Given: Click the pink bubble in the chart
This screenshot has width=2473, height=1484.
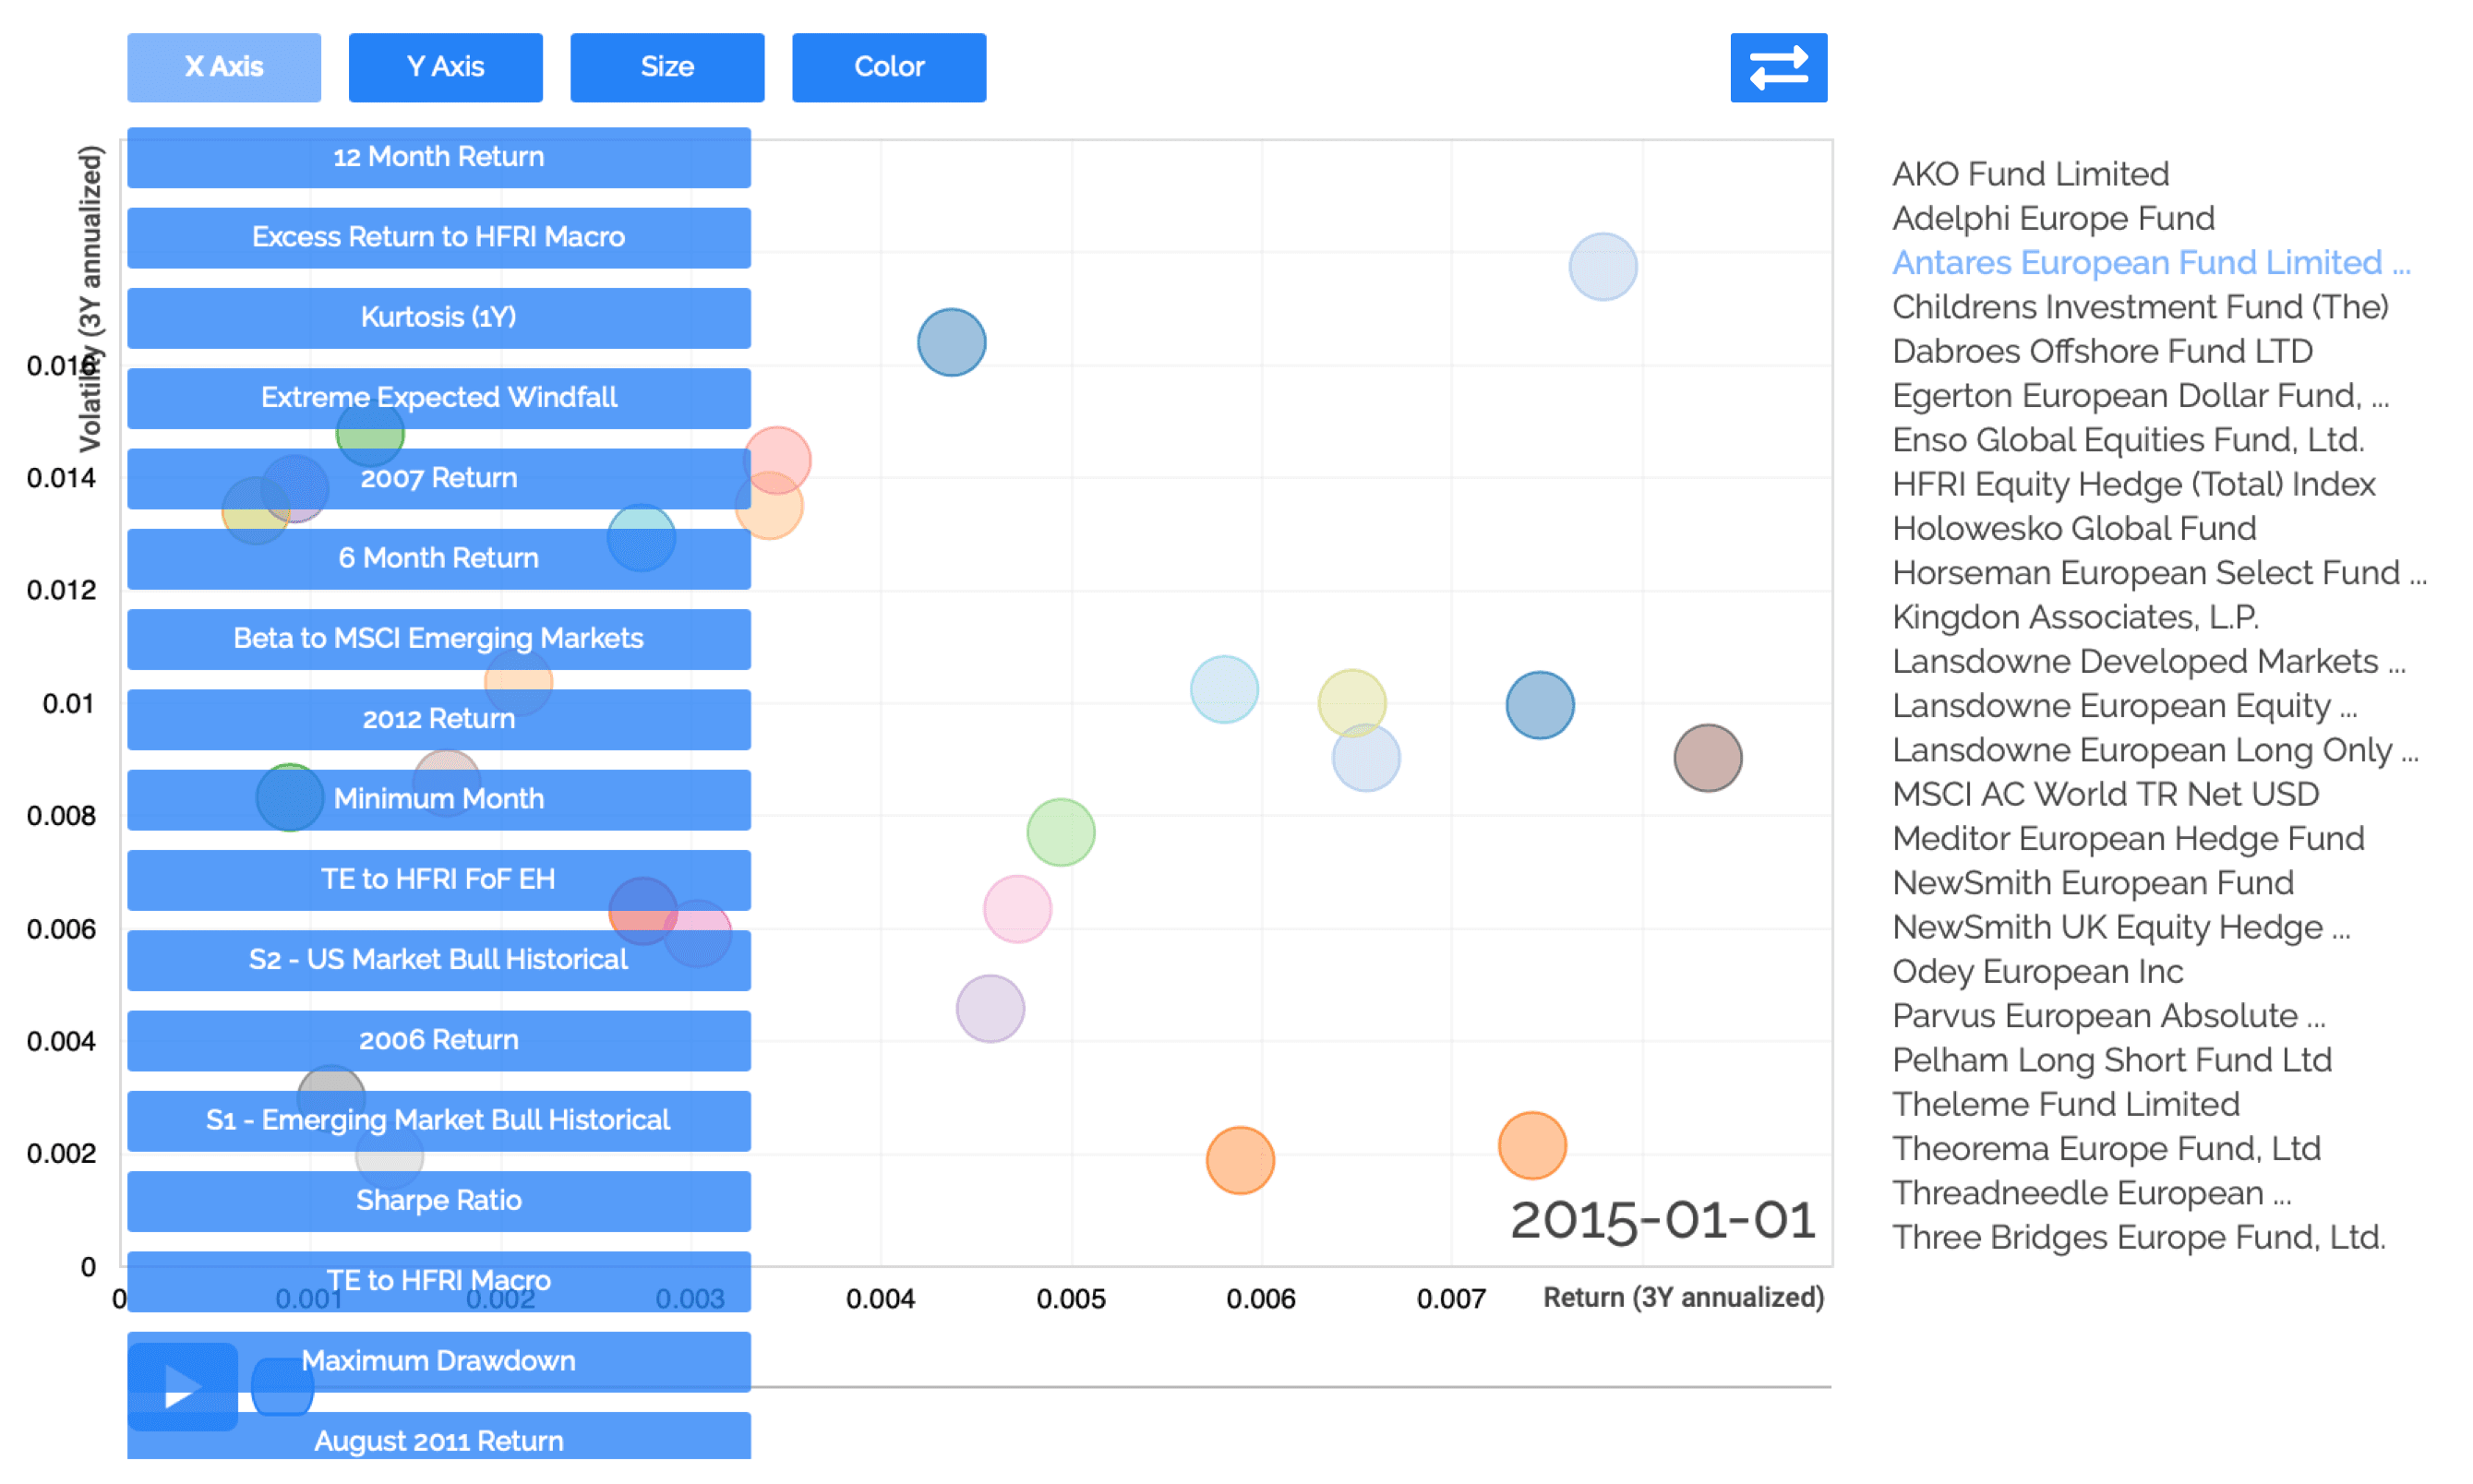Looking at the screenshot, I should pyautogui.click(x=1017, y=909).
